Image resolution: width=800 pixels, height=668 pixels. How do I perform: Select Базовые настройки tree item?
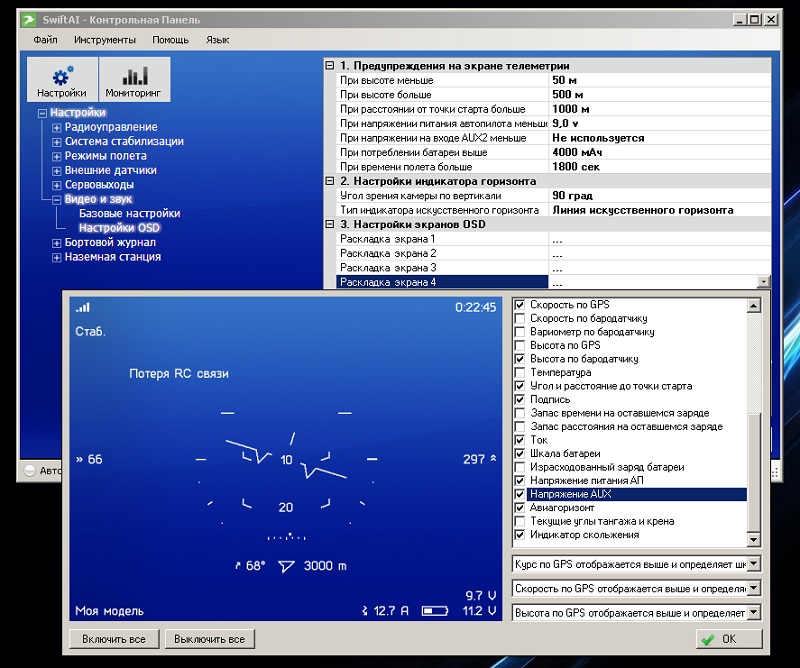point(130,213)
